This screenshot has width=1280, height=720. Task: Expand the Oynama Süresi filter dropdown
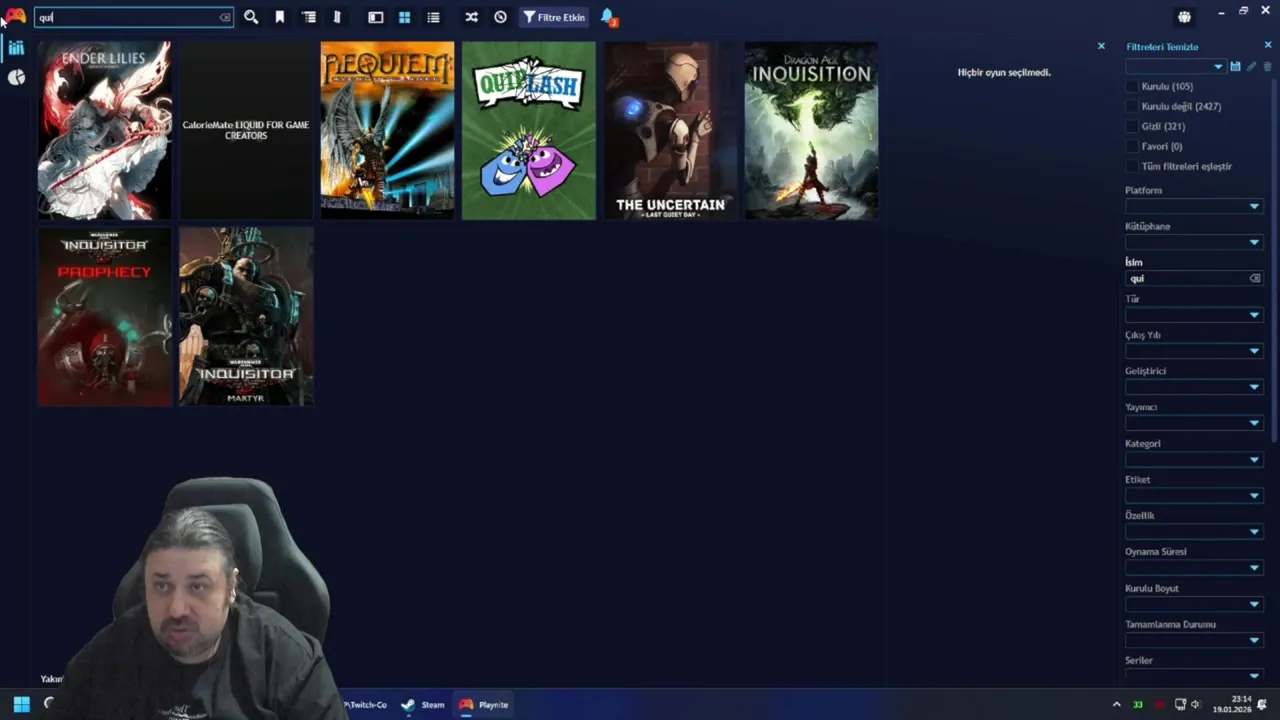pyautogui.click(x=1194, y=567)
